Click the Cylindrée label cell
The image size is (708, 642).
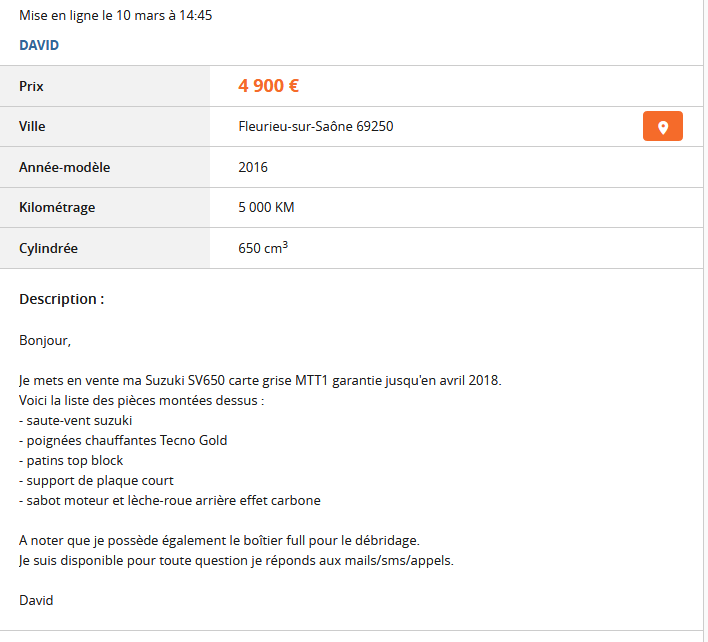tap(105, 248)
